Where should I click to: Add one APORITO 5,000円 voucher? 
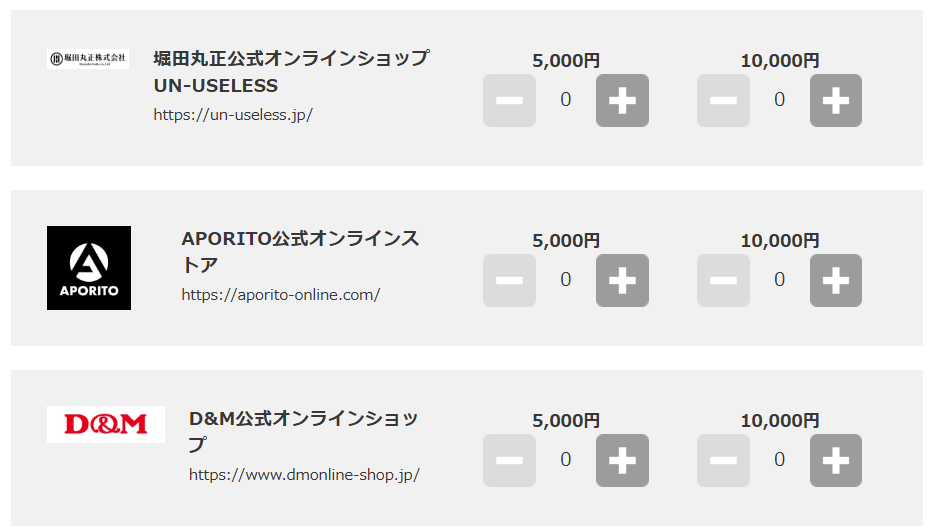tap(622, 280)
